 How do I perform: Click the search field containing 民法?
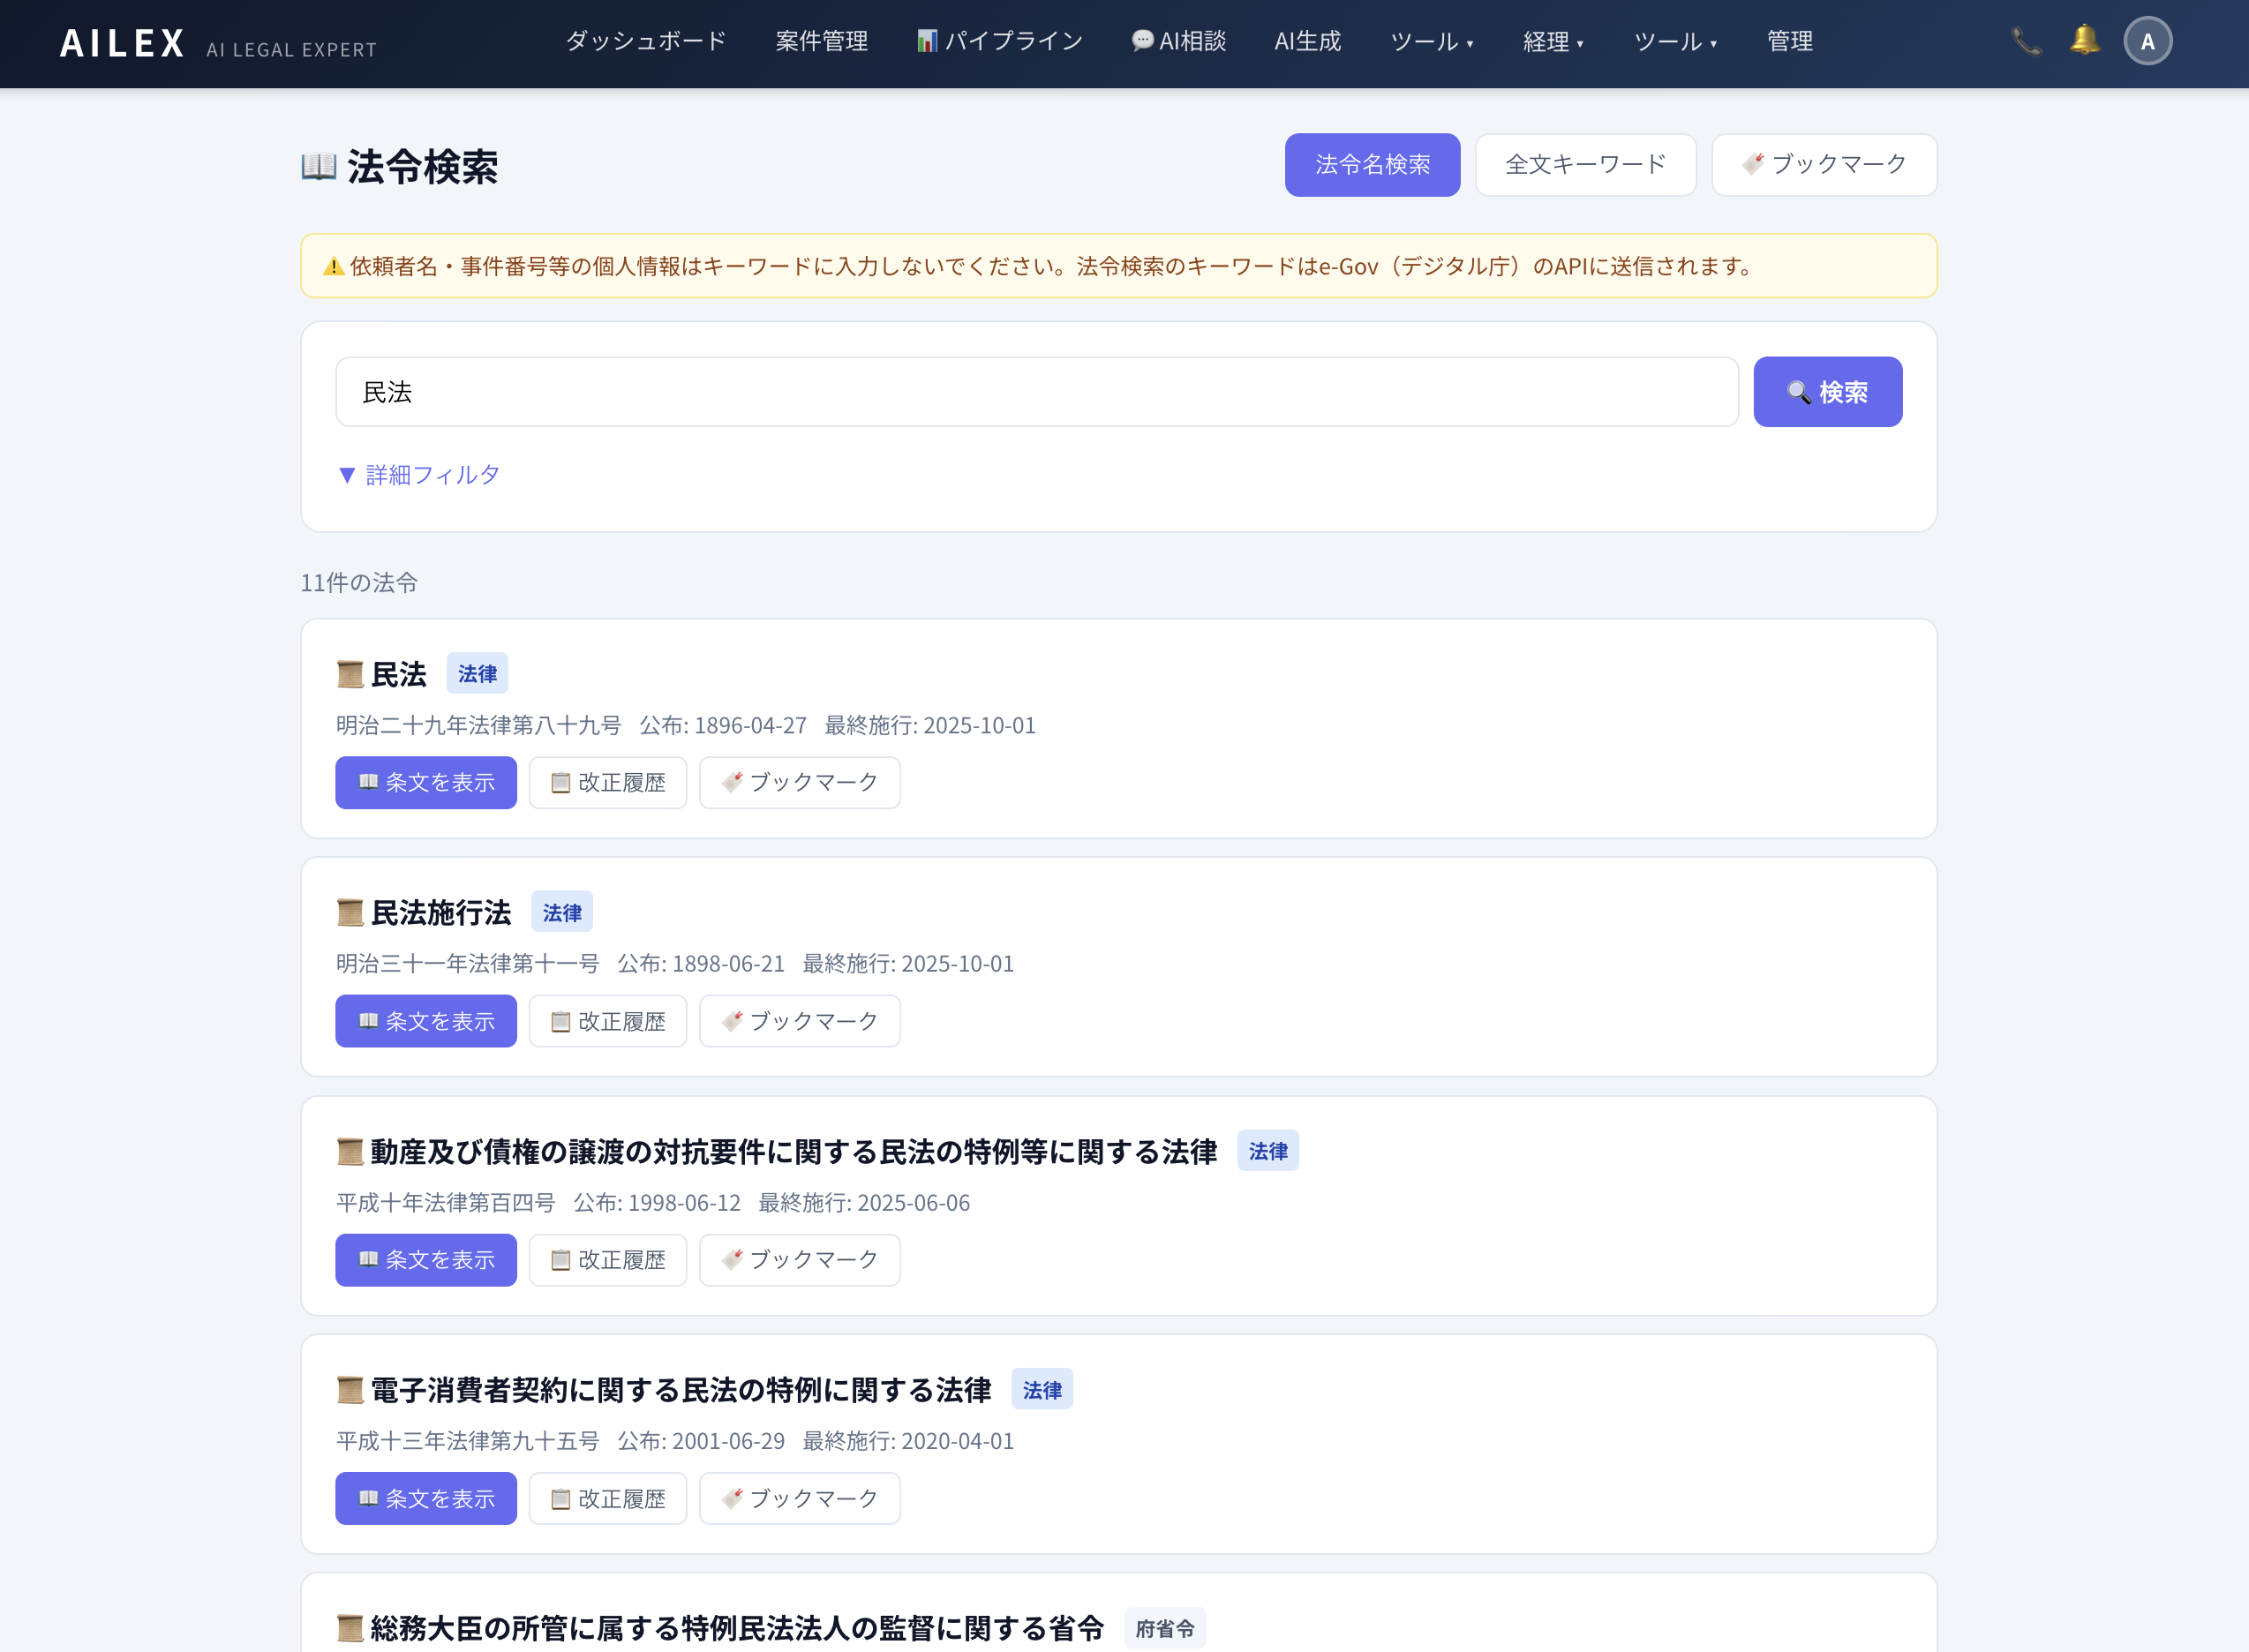coord(1037,392)
